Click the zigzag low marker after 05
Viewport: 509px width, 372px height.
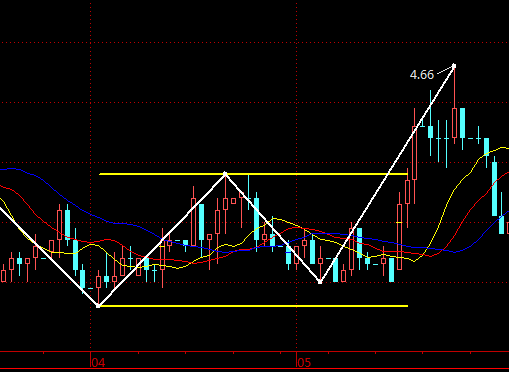320,282
